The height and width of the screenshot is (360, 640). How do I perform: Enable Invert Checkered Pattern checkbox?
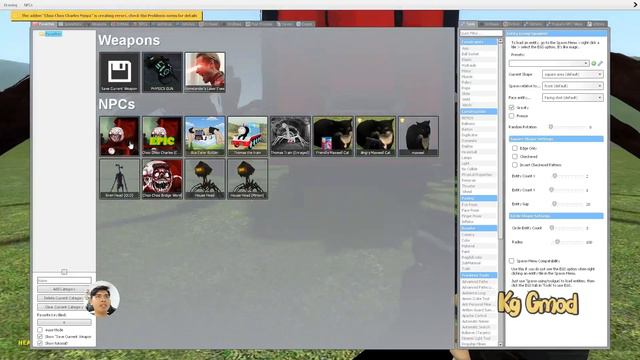click(515, 165)
